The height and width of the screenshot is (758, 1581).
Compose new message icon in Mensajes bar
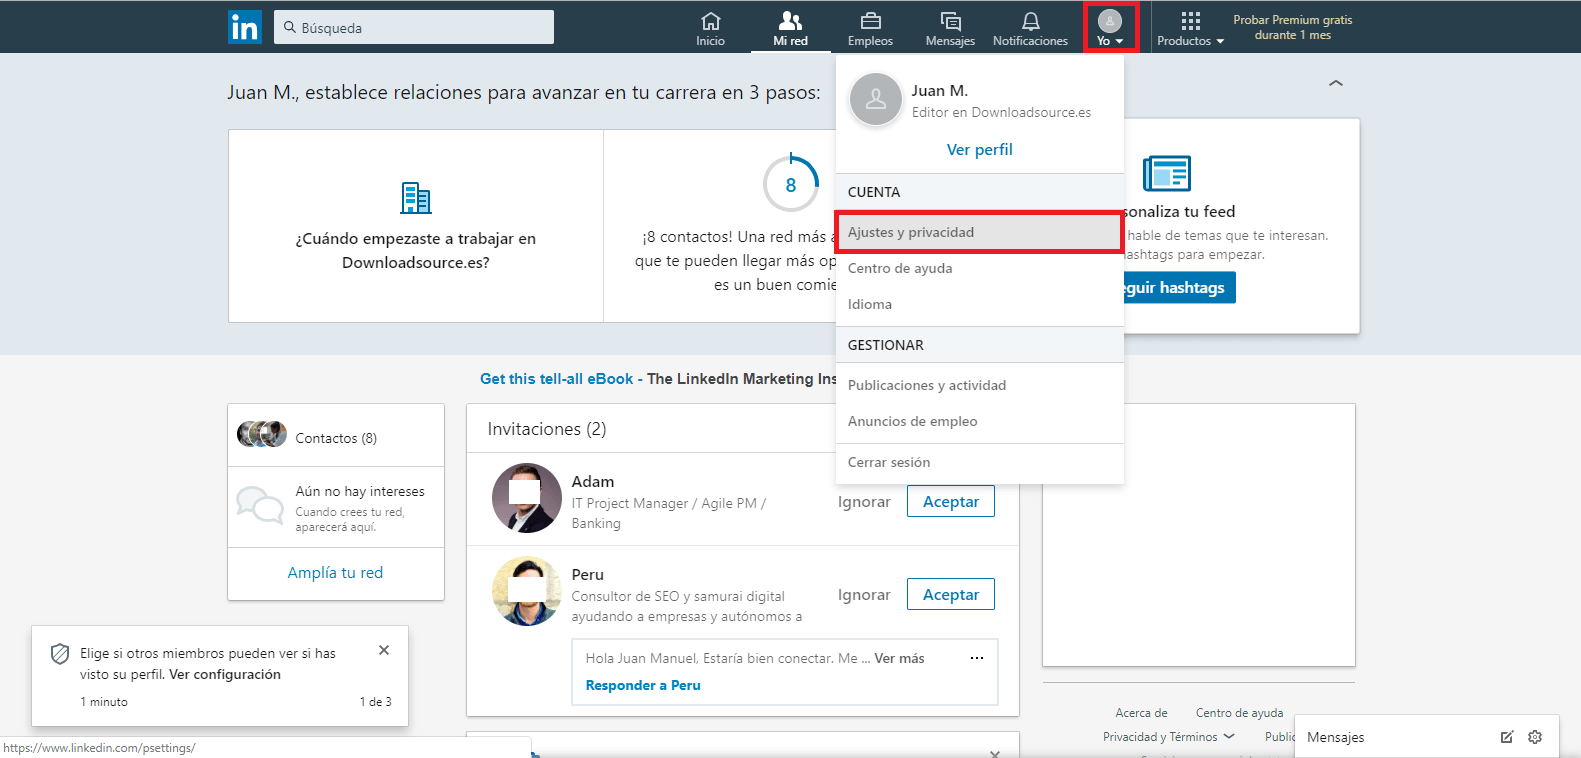point(1507,737)
